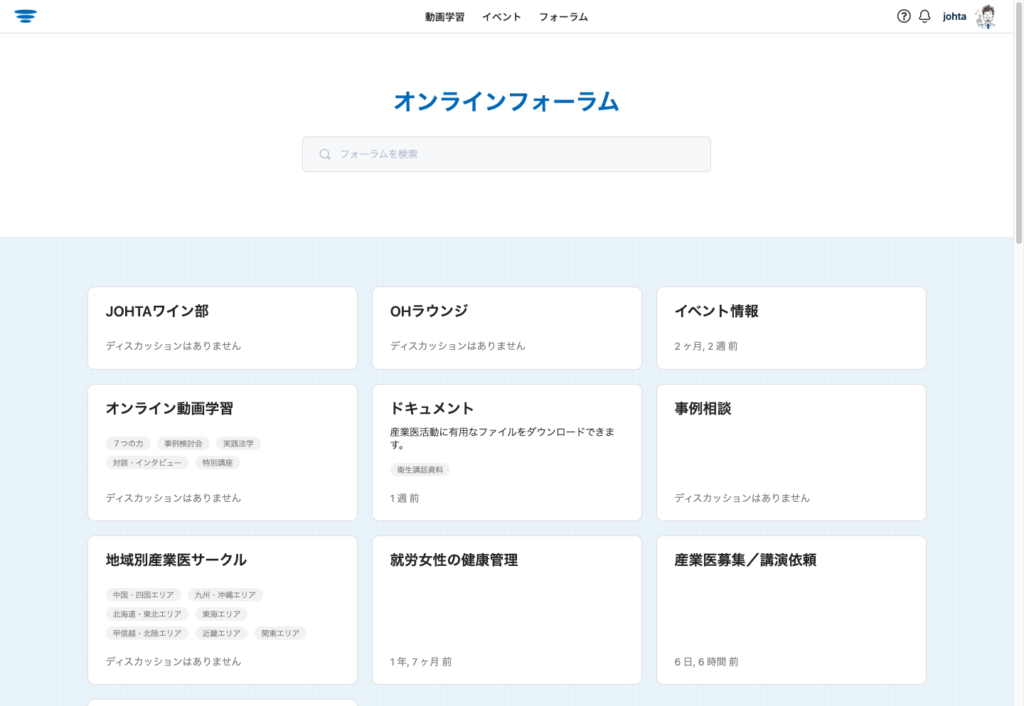Go to the イベント menu item
This screenshot has height=706, width=1024.
click(x=501, y=17)
